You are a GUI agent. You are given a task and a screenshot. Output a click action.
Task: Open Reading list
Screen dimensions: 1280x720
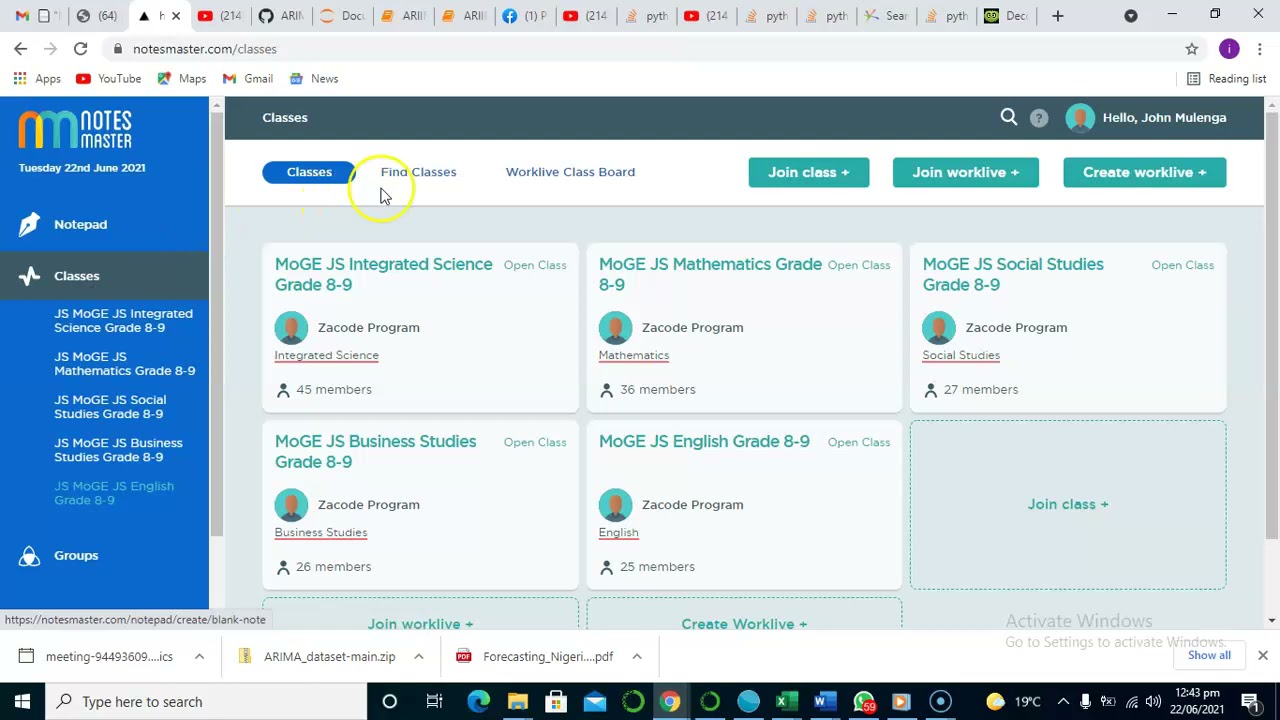pyautogui.click(x=1226, y=78)
